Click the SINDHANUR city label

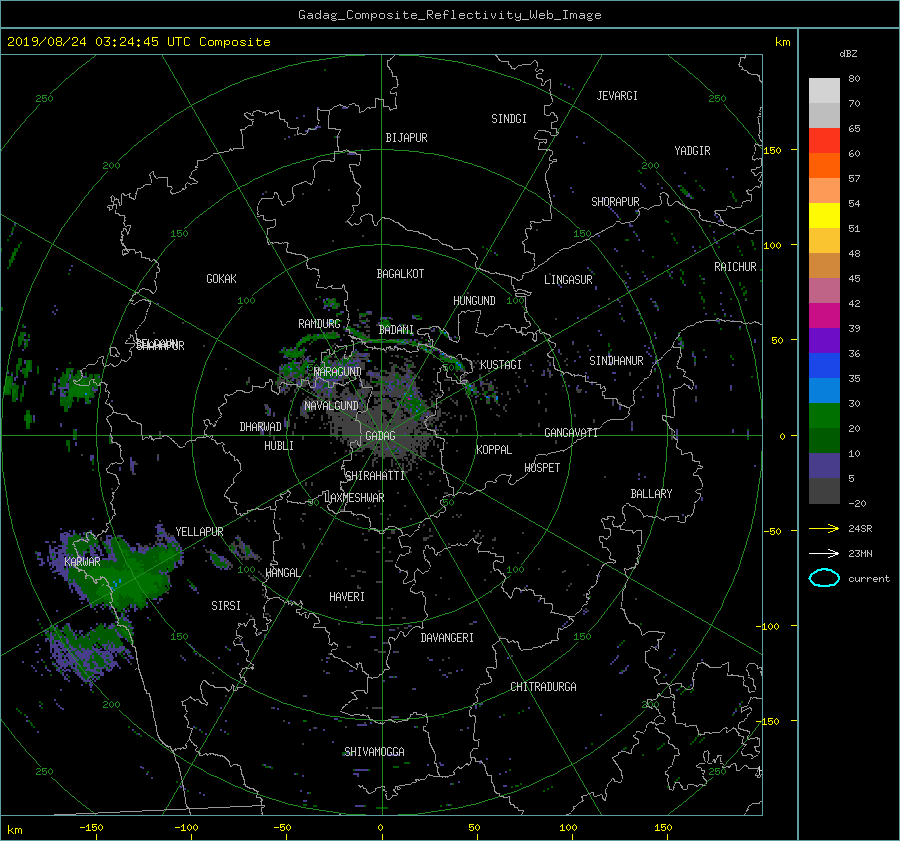pos(616,361)
